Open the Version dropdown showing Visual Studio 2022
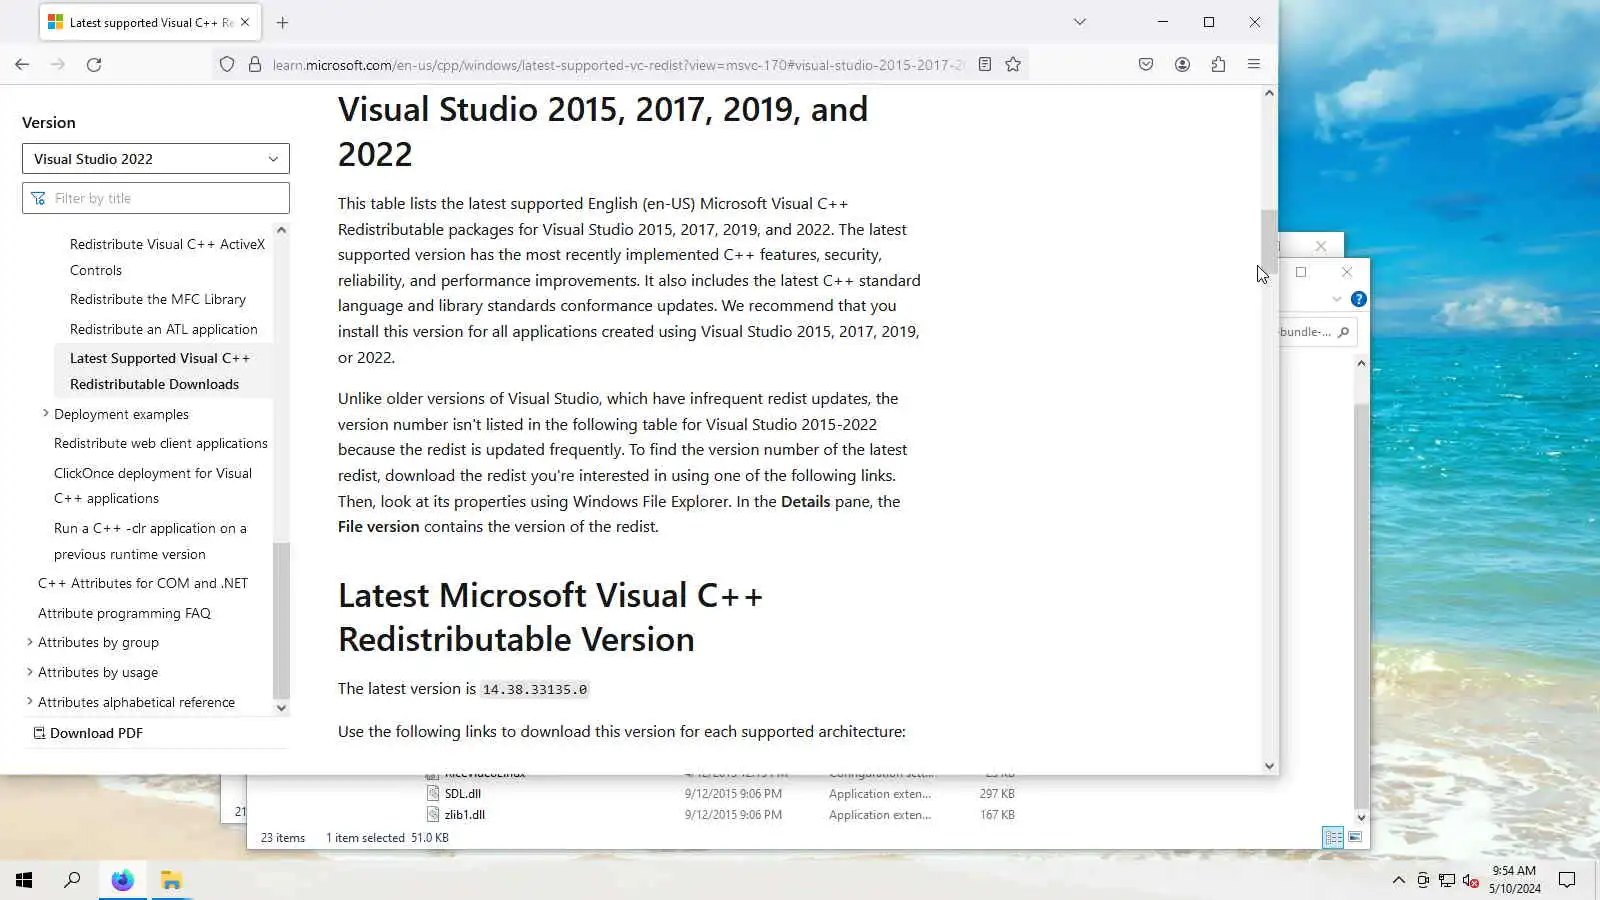 [x=156, y=159]
